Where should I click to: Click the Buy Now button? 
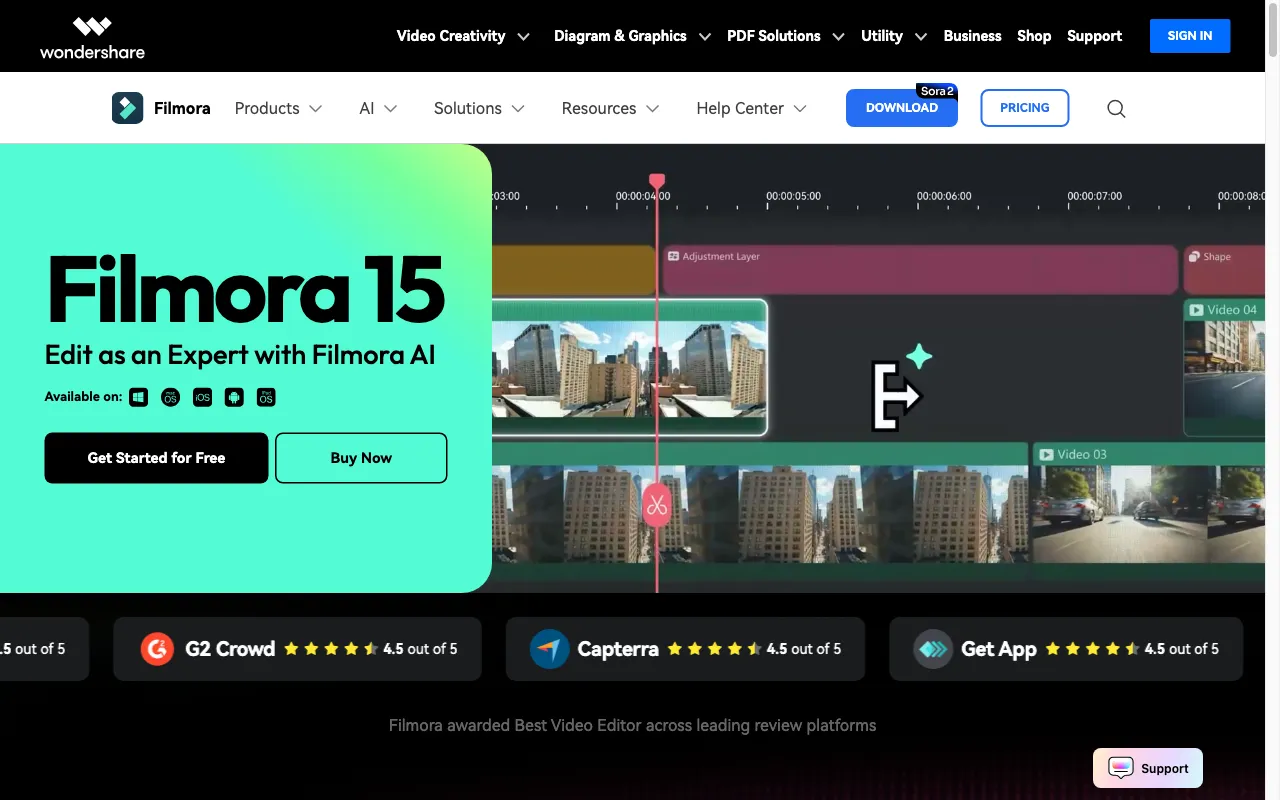[x=361, y=458]
